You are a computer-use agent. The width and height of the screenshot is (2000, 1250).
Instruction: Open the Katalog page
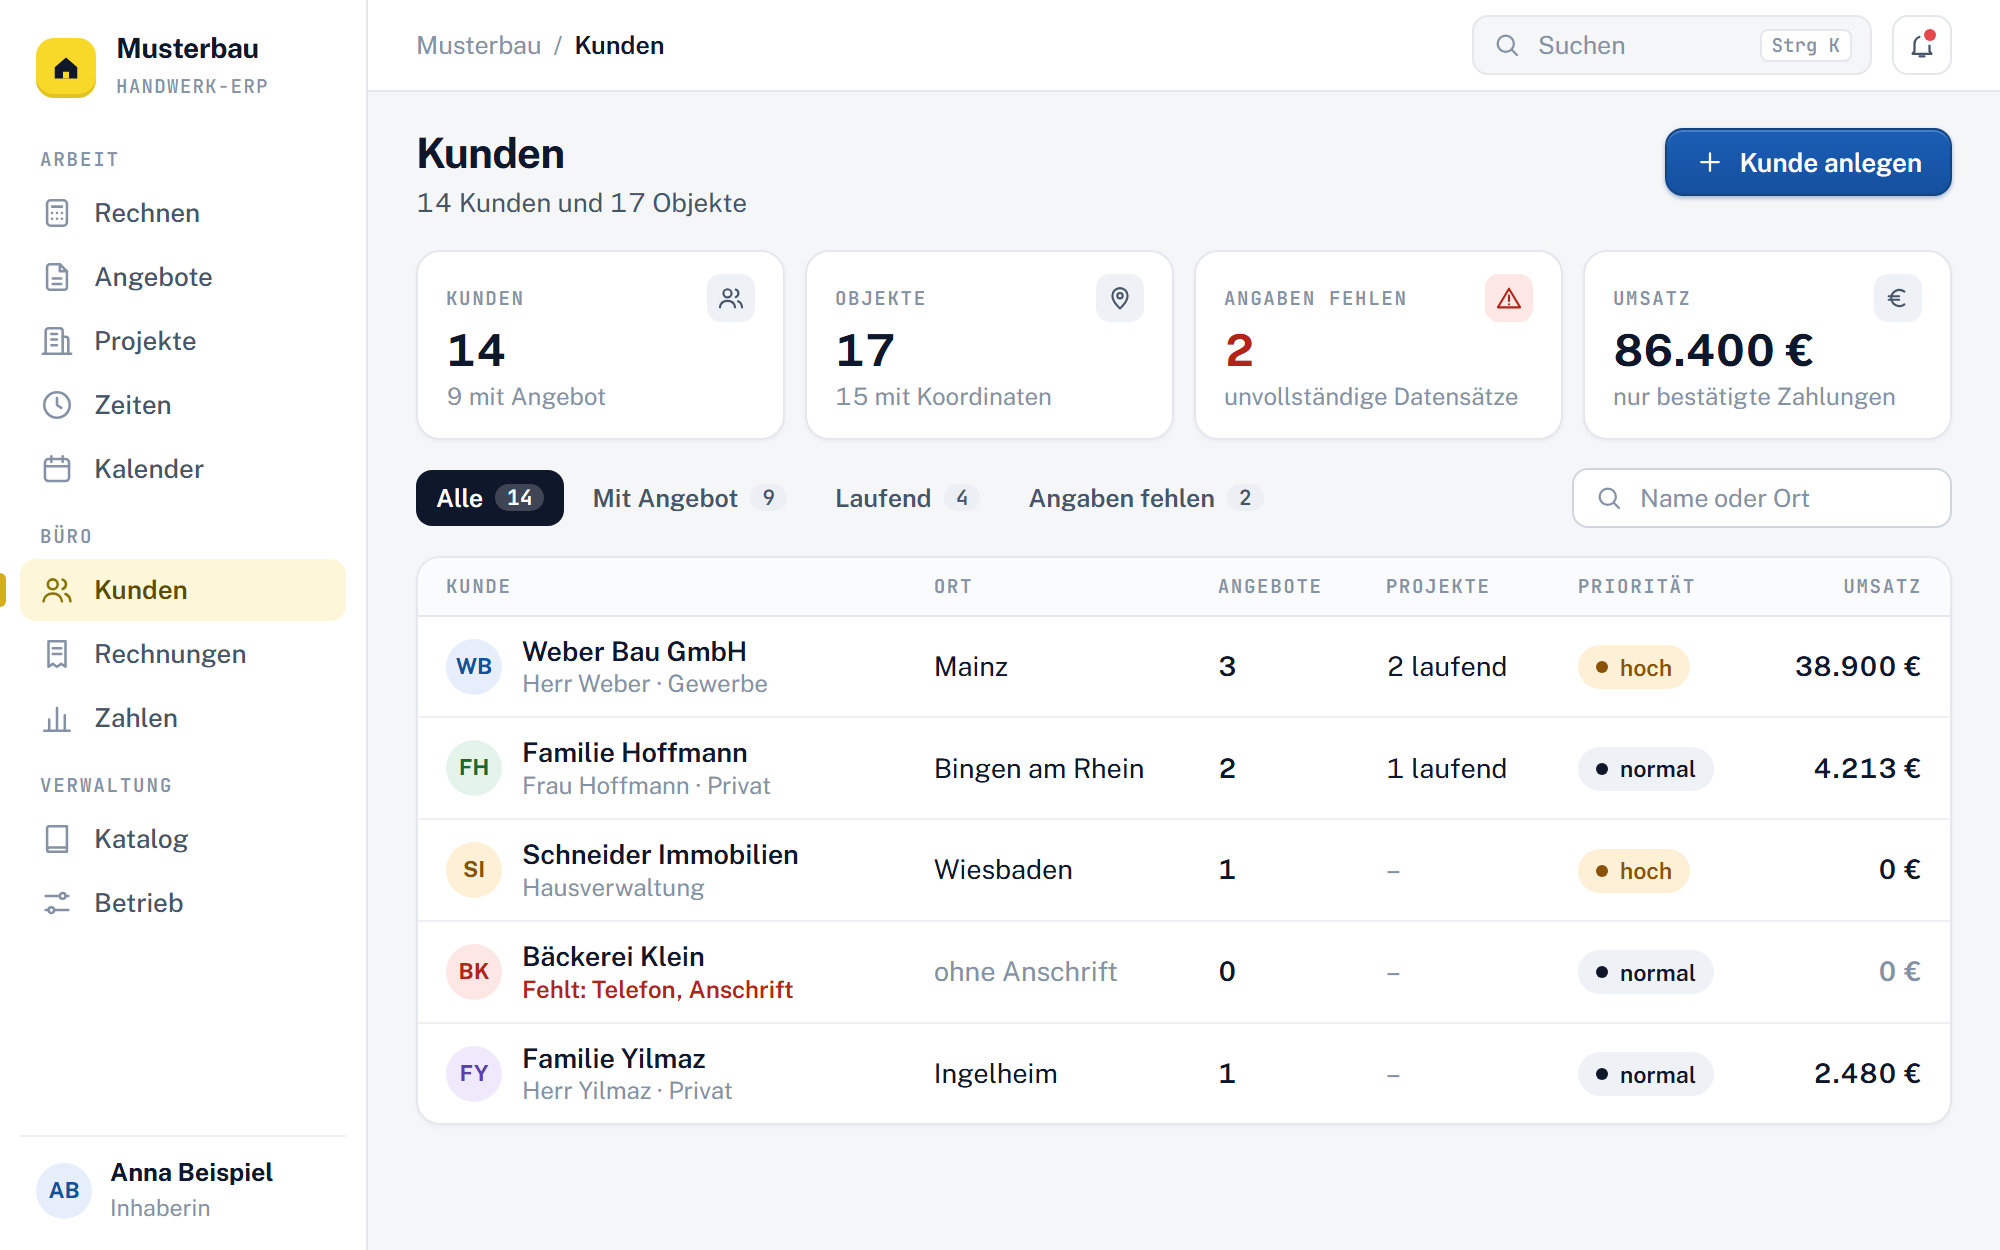pyautogui.click(x=183, y=839)
